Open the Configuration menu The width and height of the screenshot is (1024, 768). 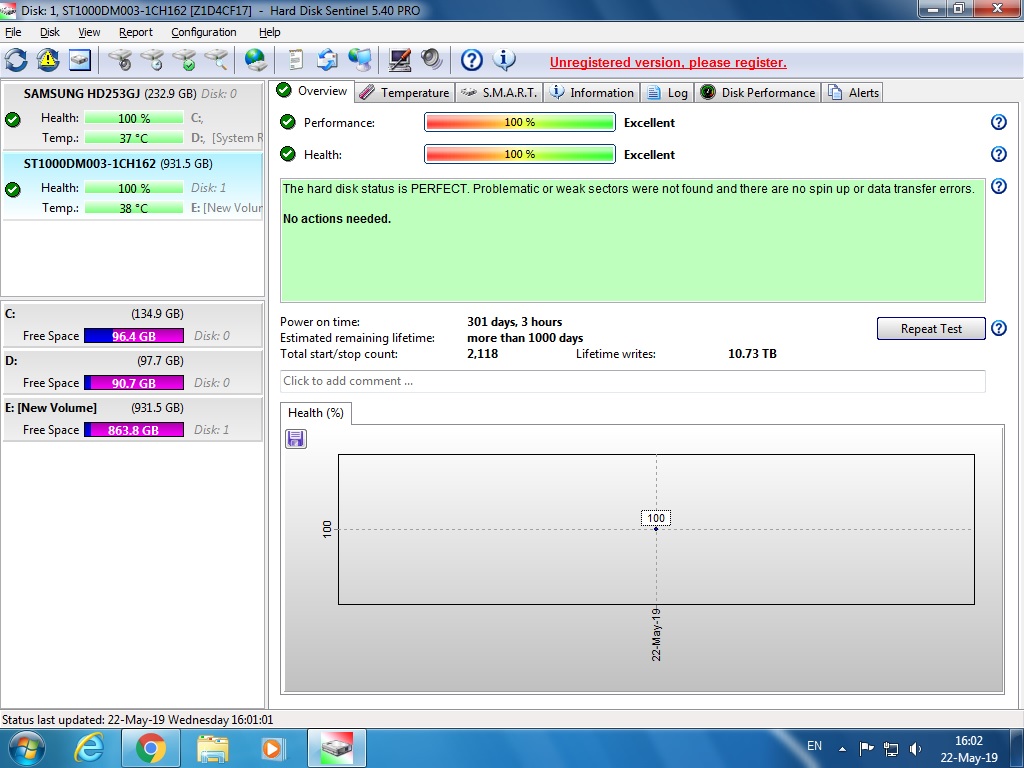point(204,32)
